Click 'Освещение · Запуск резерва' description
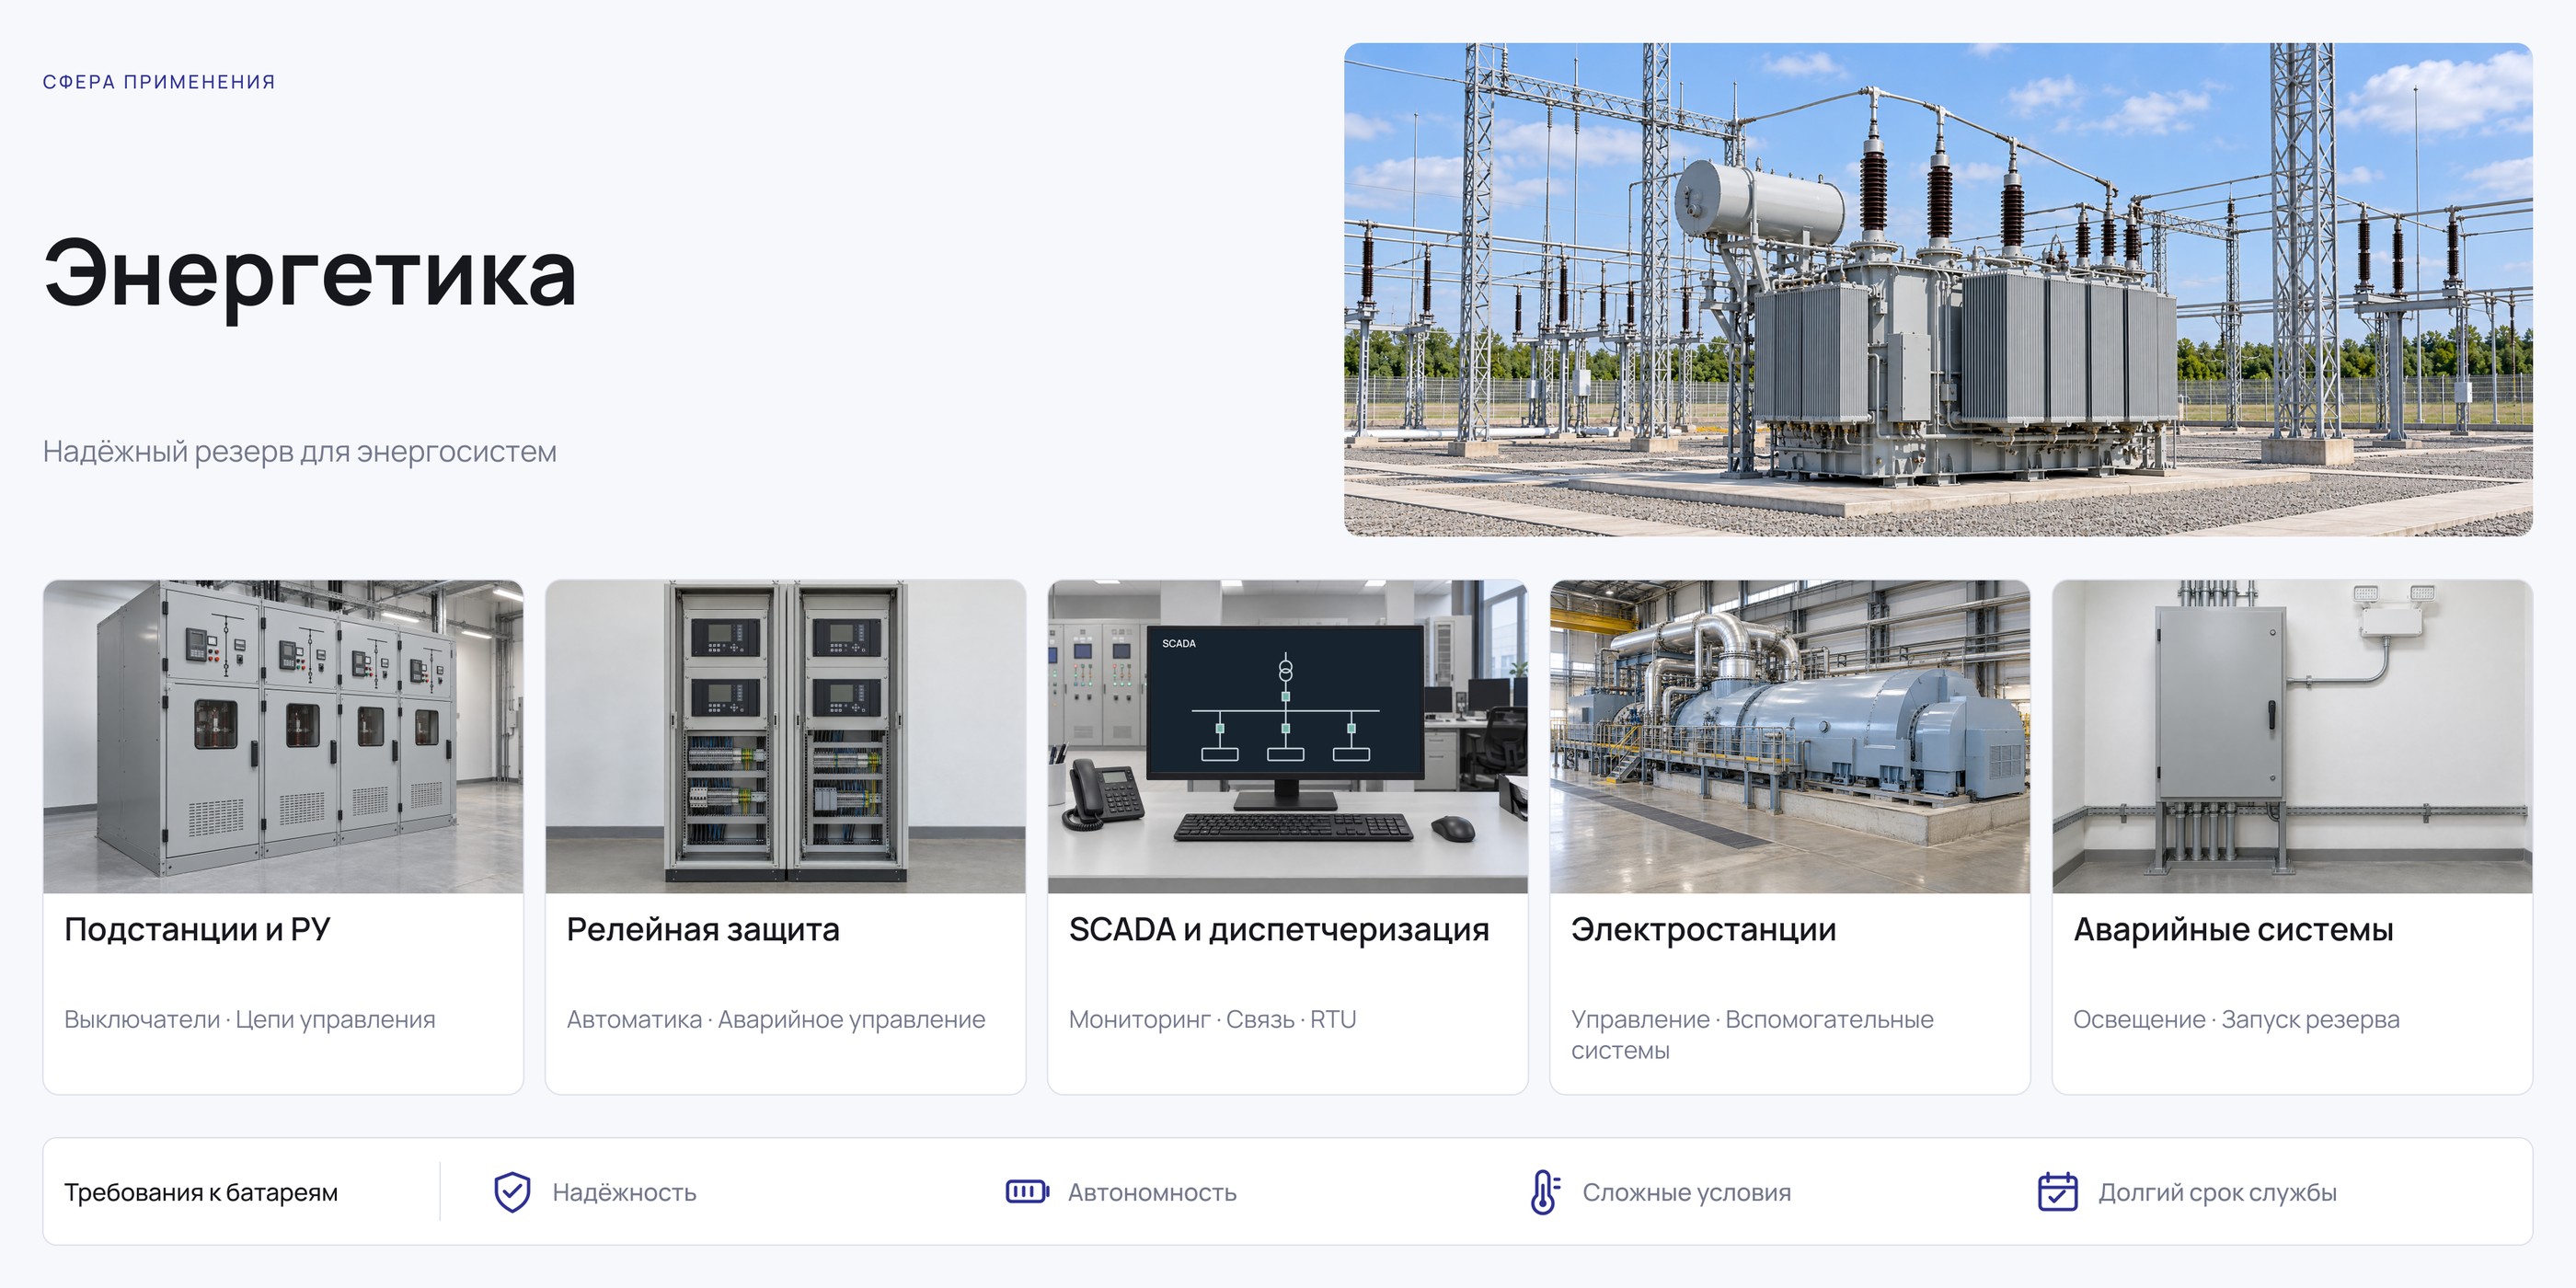 [x=2236, y=1020]
